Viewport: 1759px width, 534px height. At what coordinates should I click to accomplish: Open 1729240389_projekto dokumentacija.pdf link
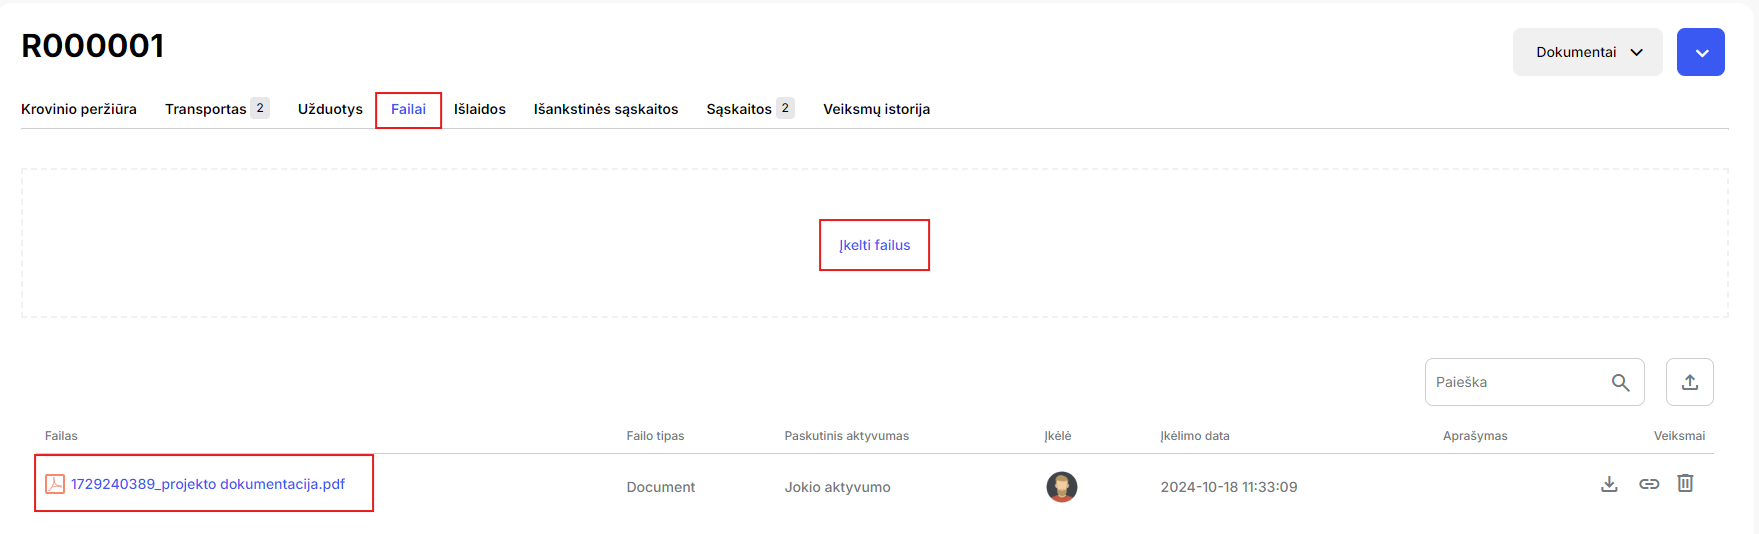coord(208,484)
